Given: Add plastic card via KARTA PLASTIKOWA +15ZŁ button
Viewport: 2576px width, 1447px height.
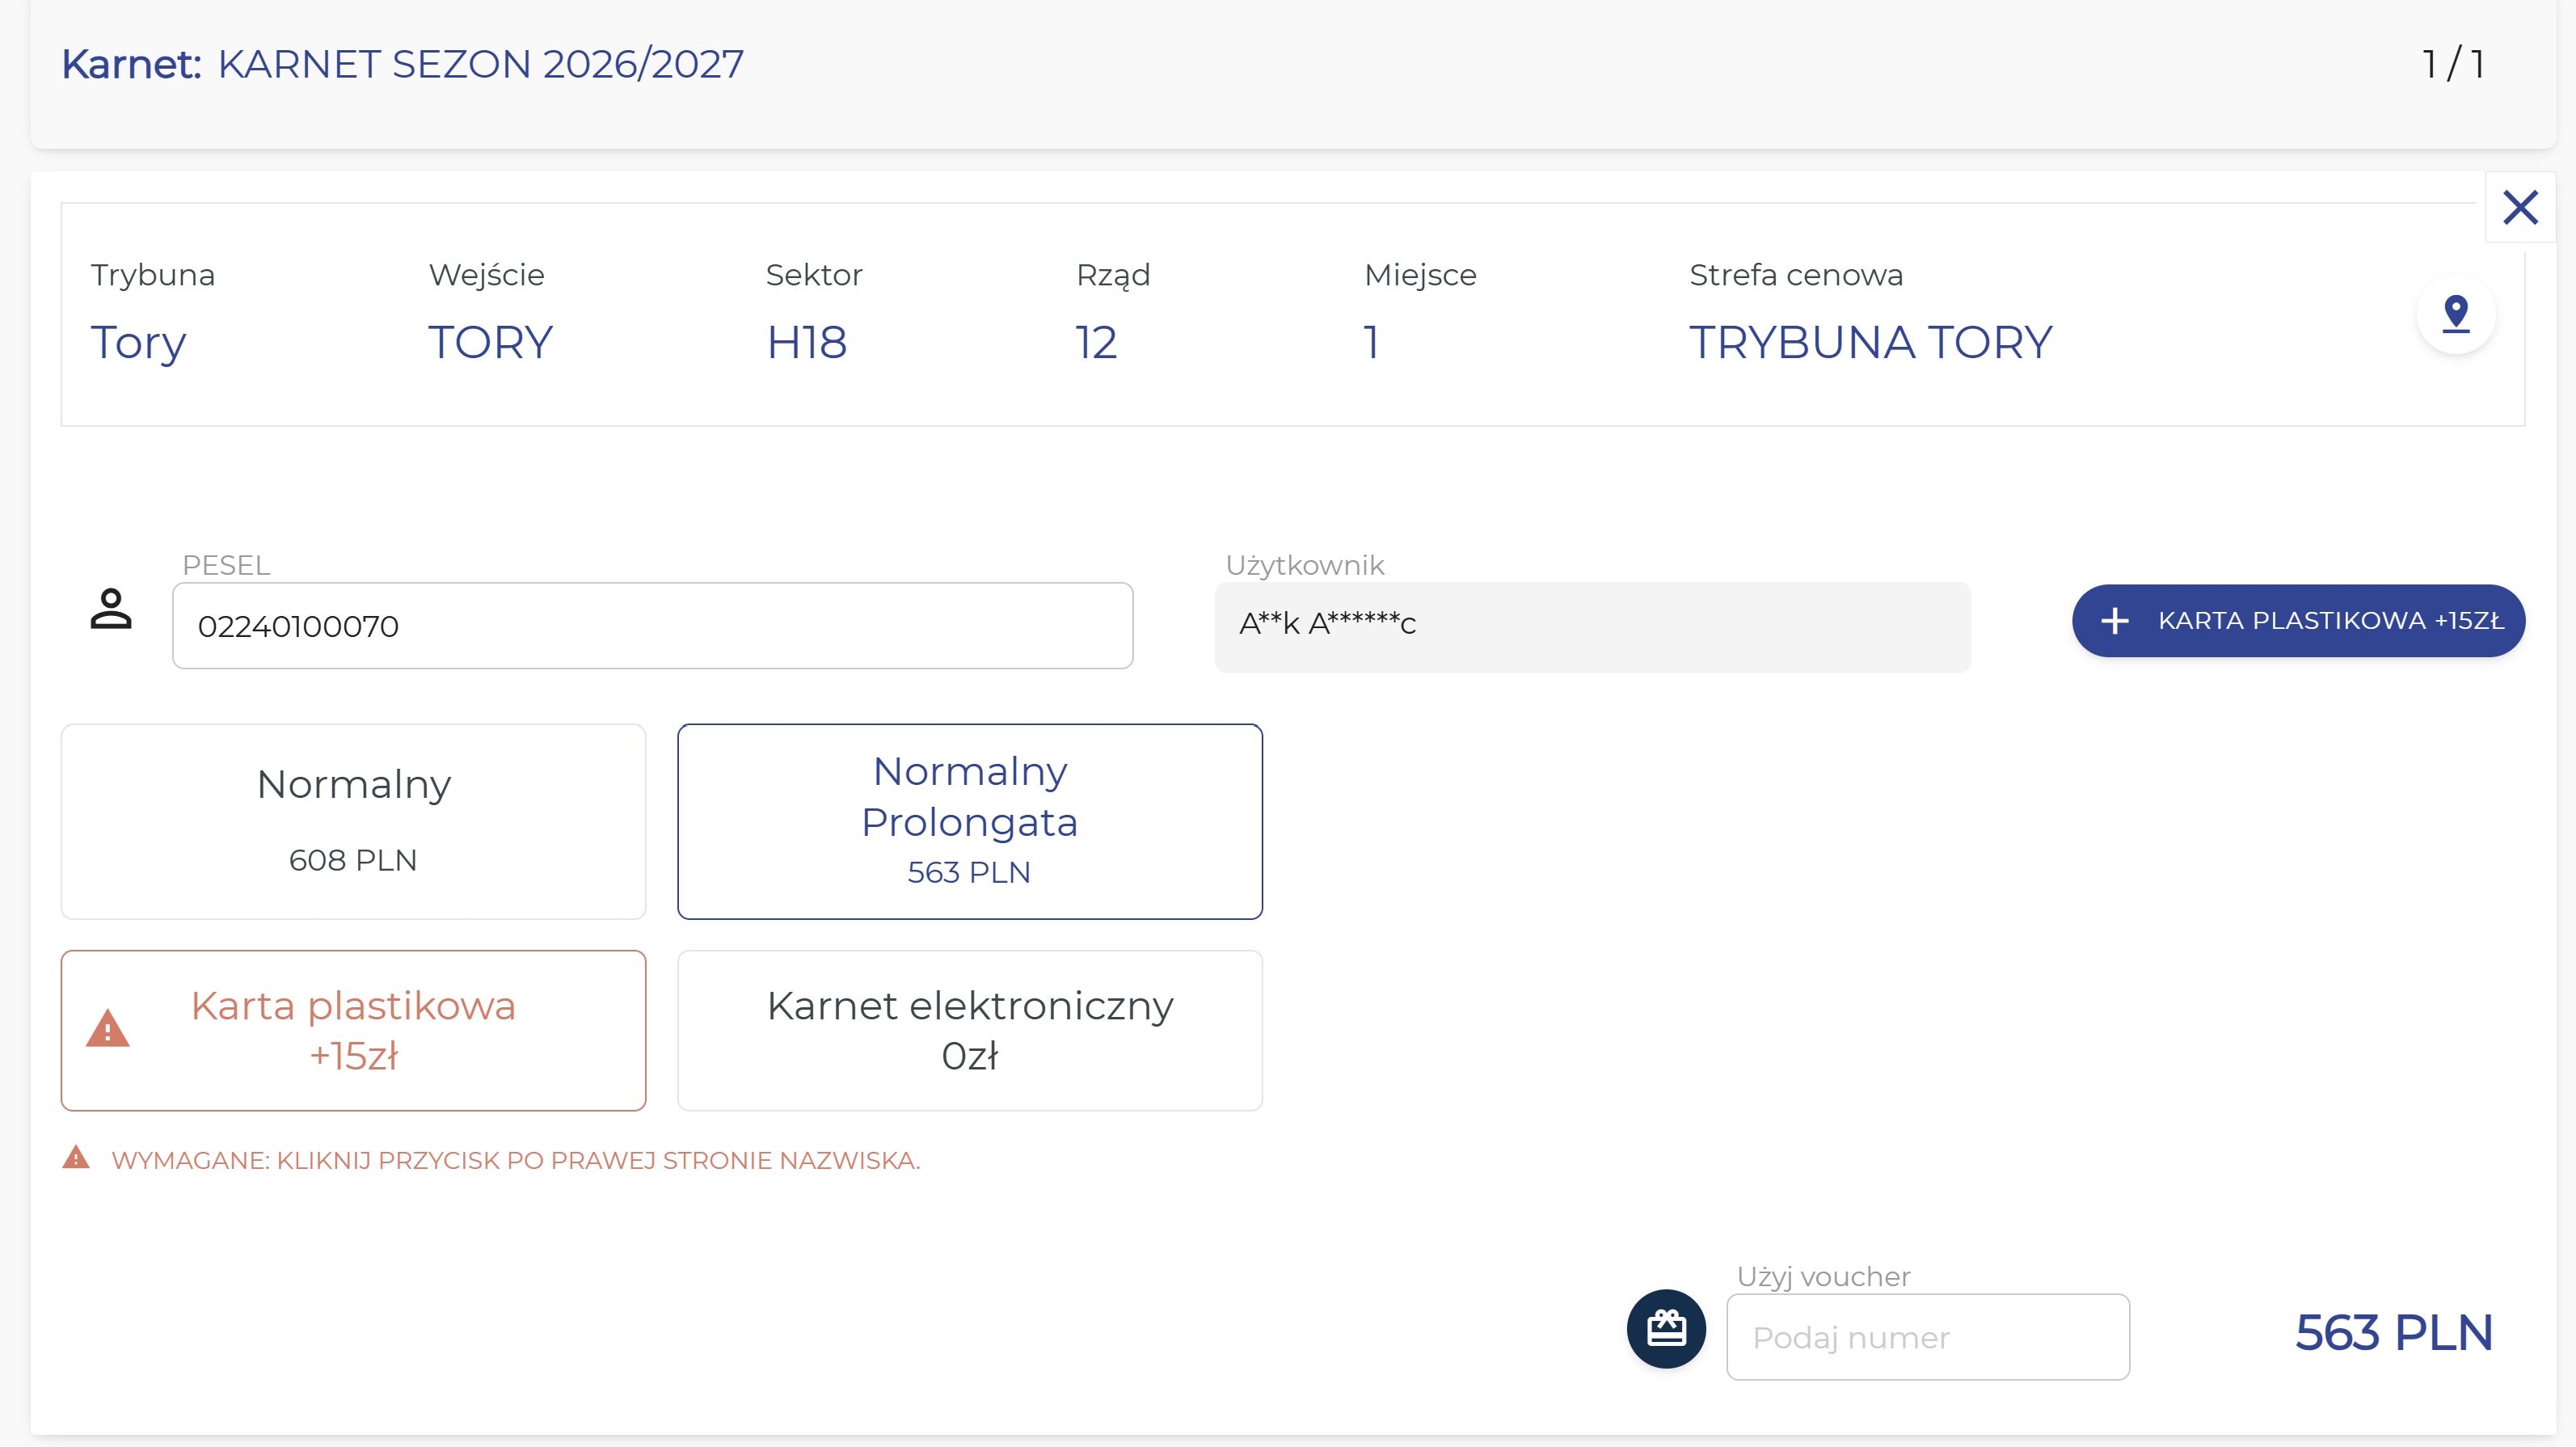Looking at the screenshot, I should pyautogui.click(x=2298, y=621).
